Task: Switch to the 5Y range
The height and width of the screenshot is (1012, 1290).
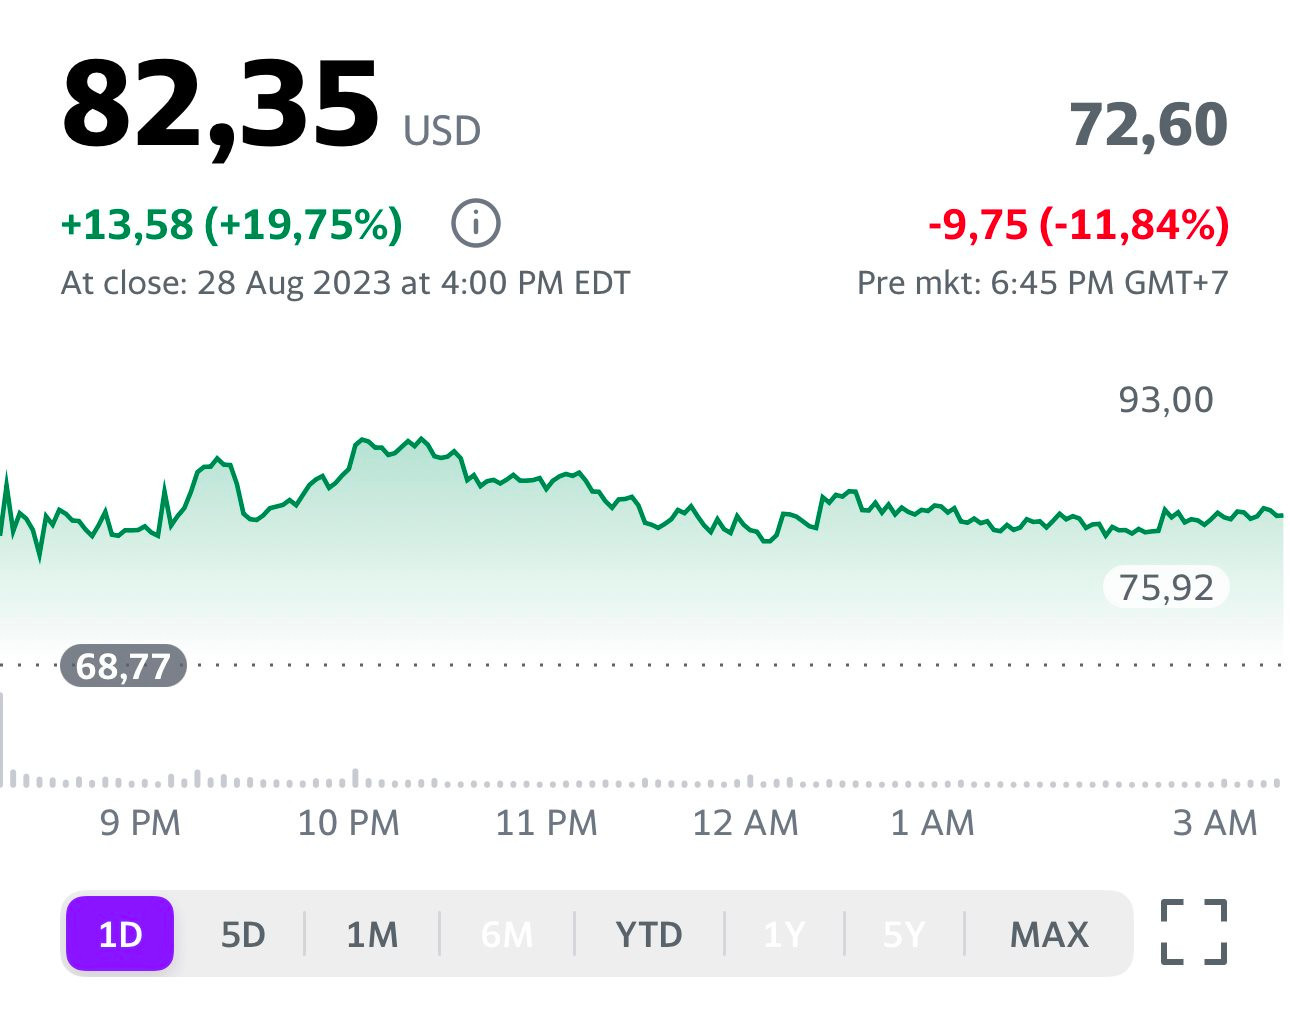Action: 904,935
